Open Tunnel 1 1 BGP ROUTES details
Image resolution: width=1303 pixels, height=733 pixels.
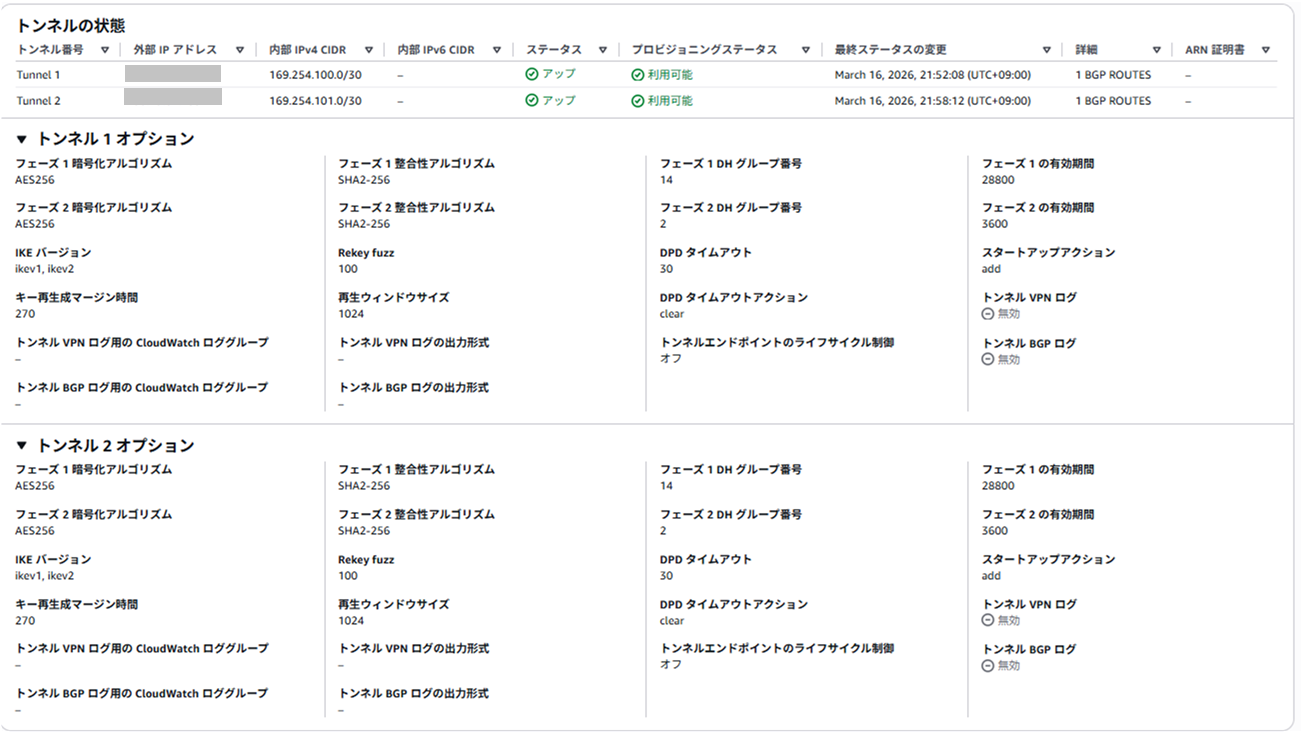point(1112,75)
